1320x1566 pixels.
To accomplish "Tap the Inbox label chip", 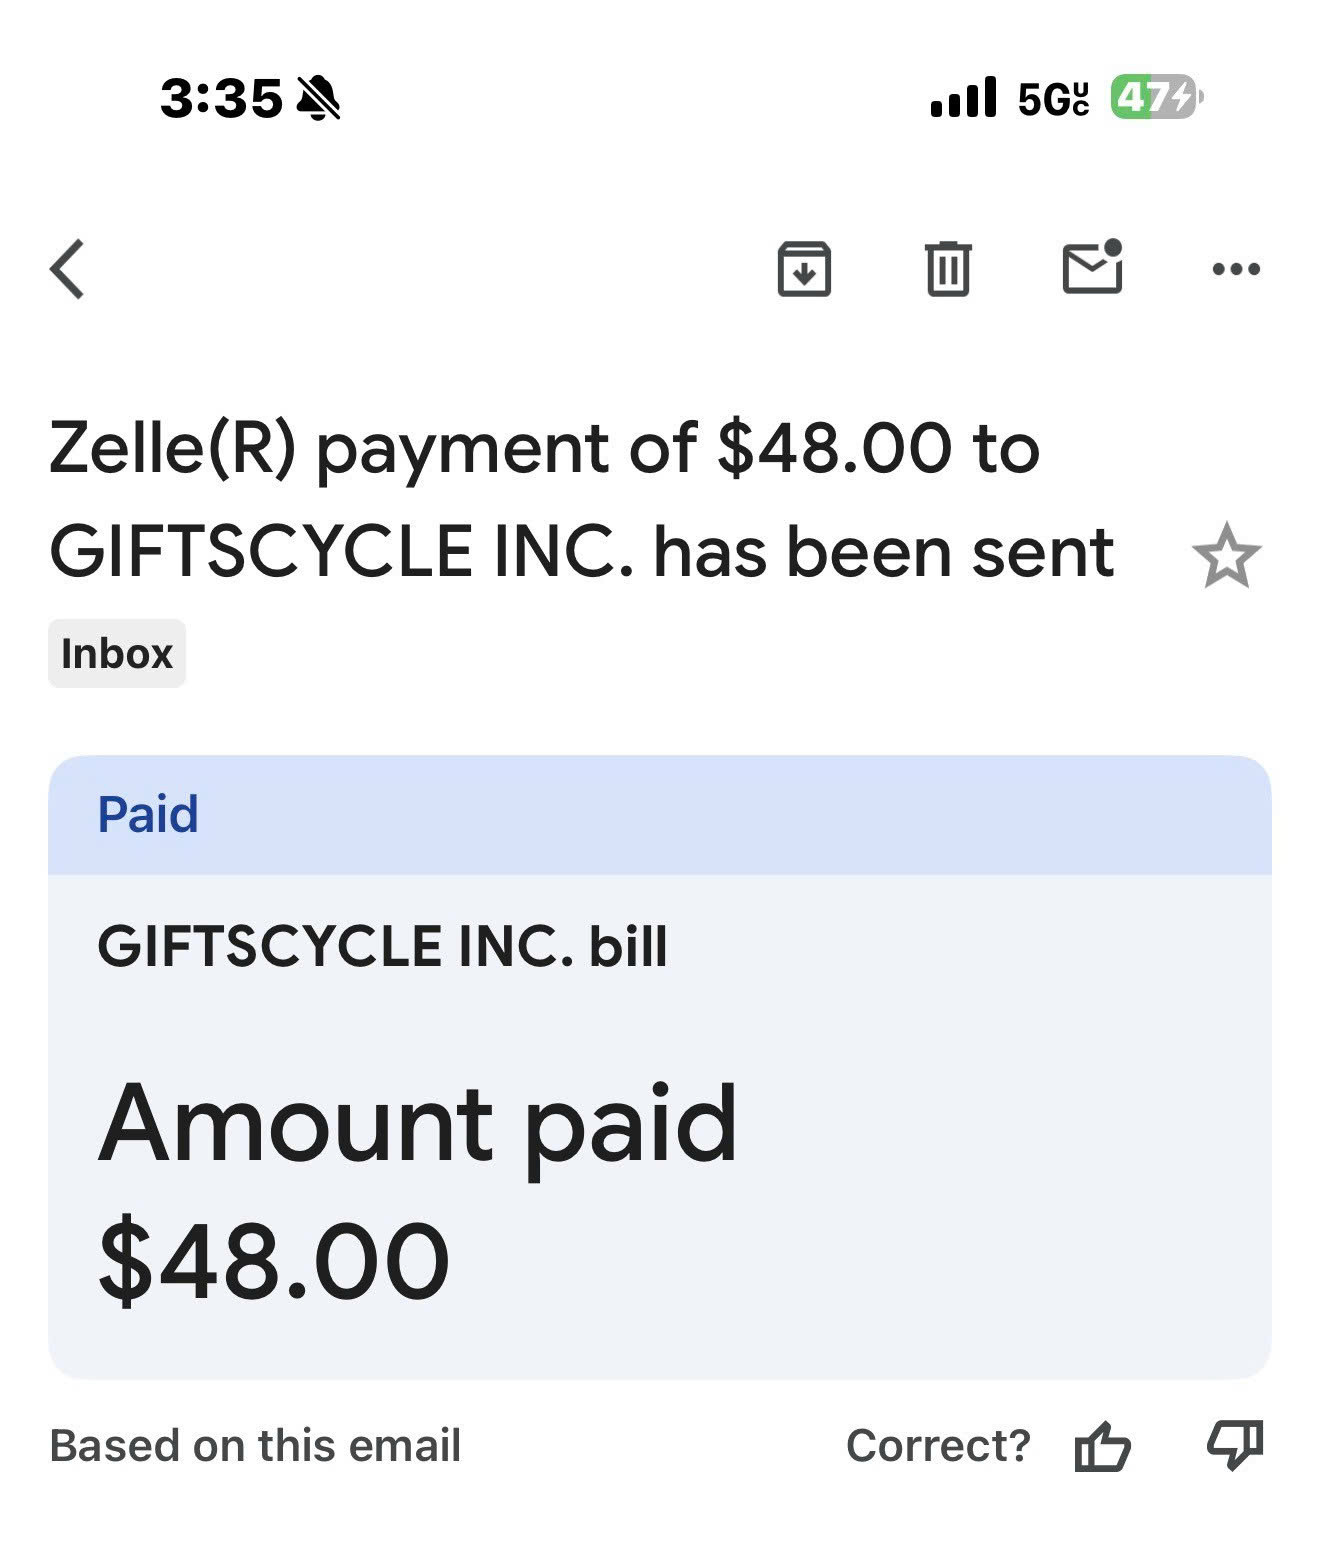I will pyautogui.click(x=117, y=654).
